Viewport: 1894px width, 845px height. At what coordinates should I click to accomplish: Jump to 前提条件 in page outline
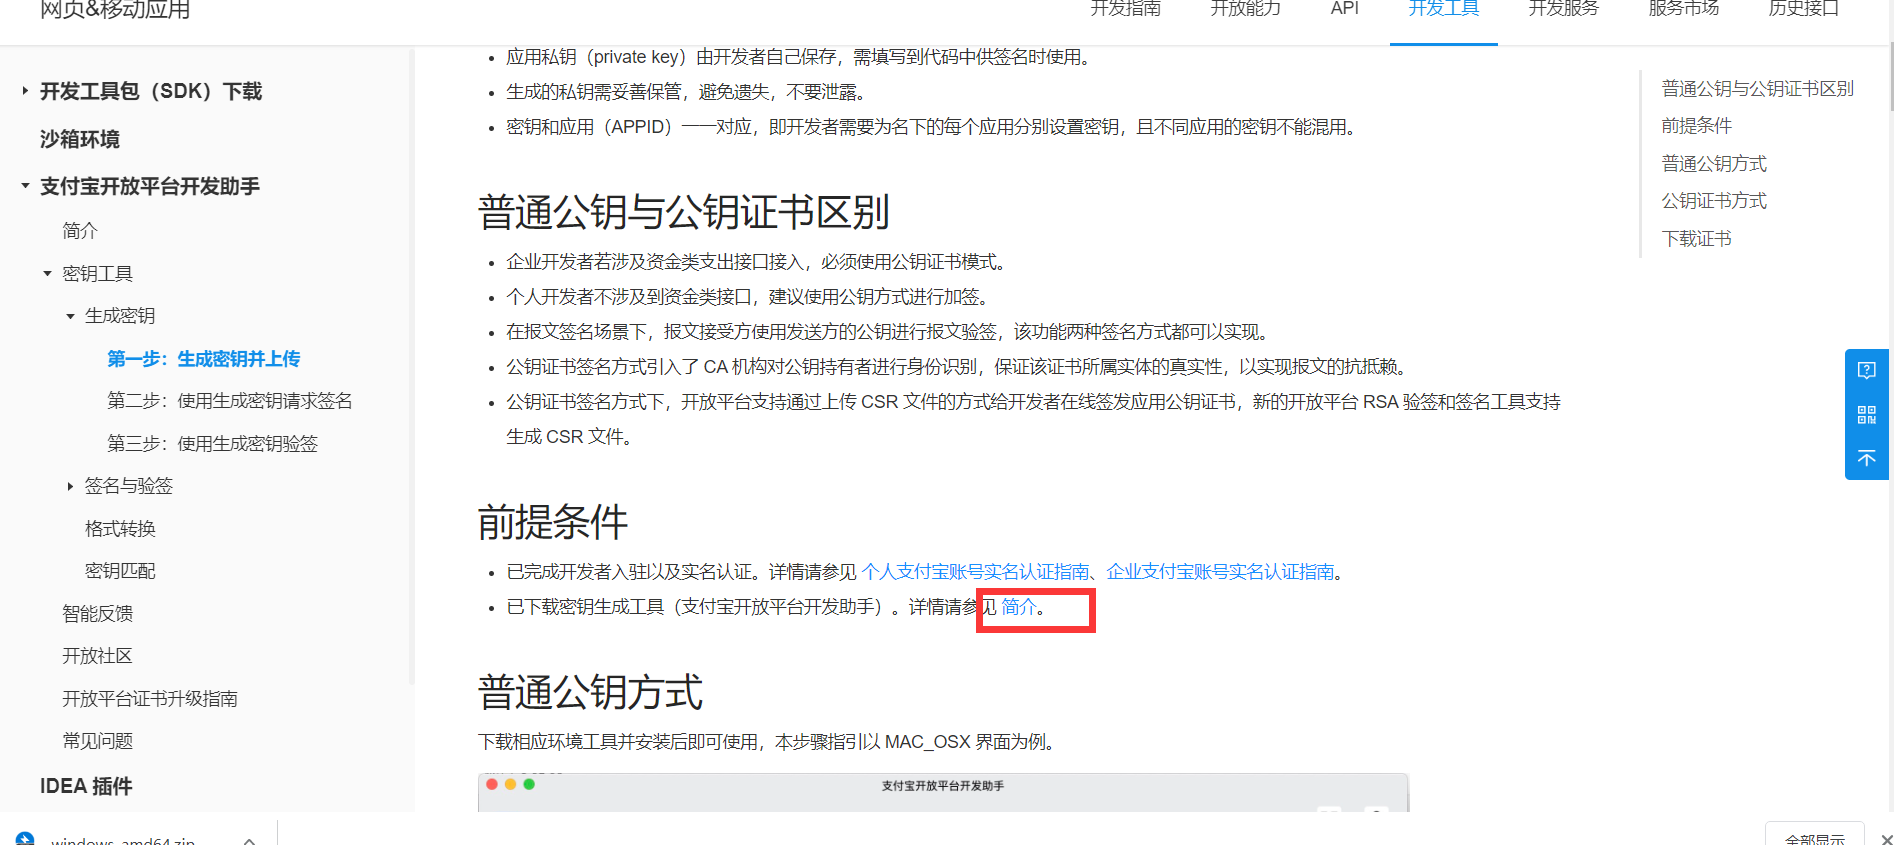coord(1697,126)
